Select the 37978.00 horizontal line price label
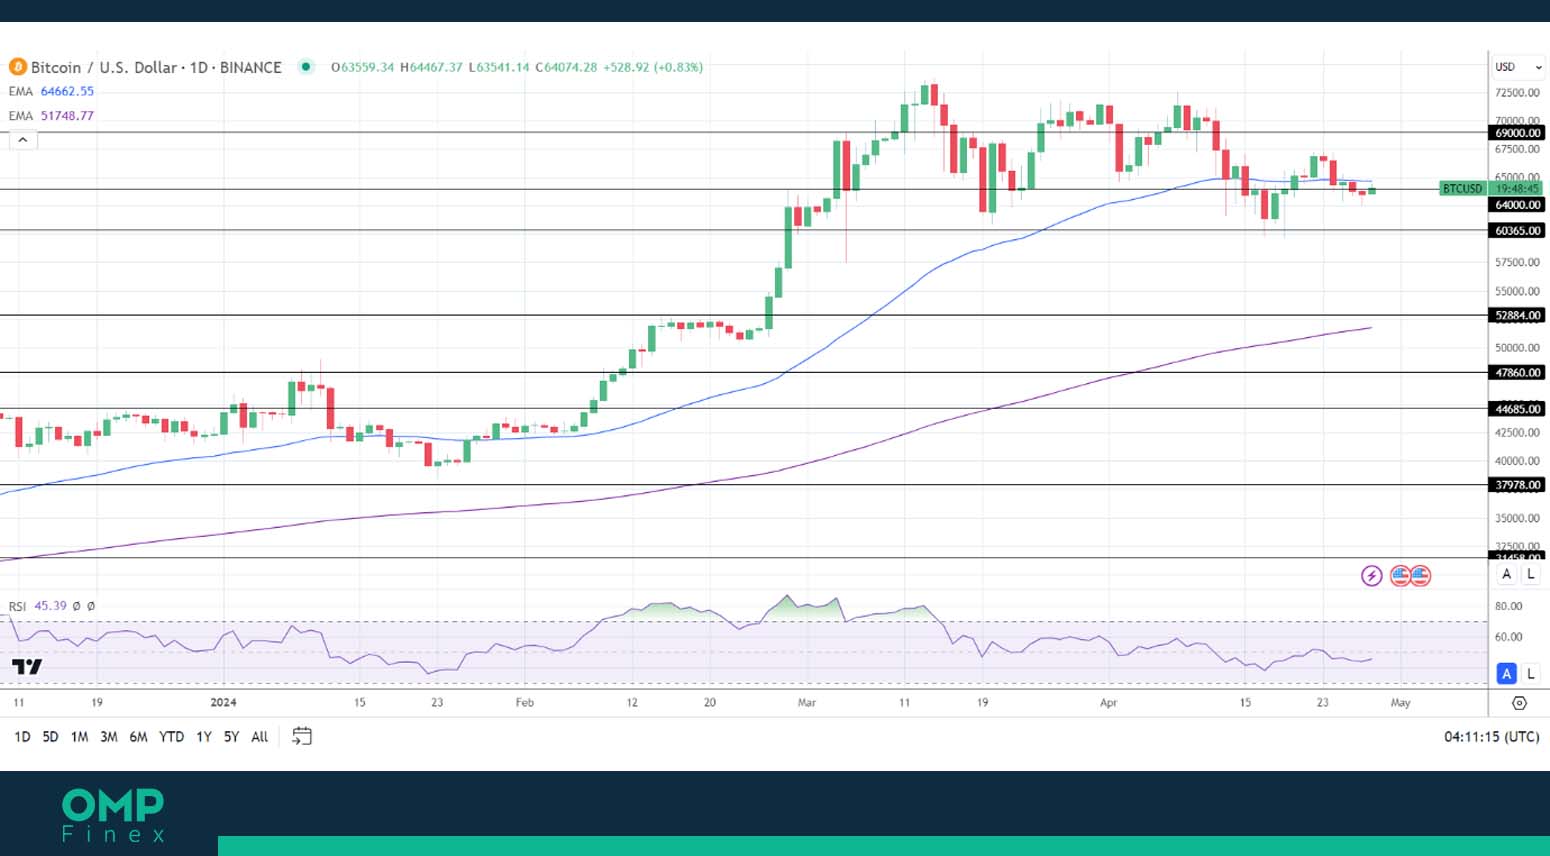This screenshot has width=1550, height=856. (x=1517, y=485)
